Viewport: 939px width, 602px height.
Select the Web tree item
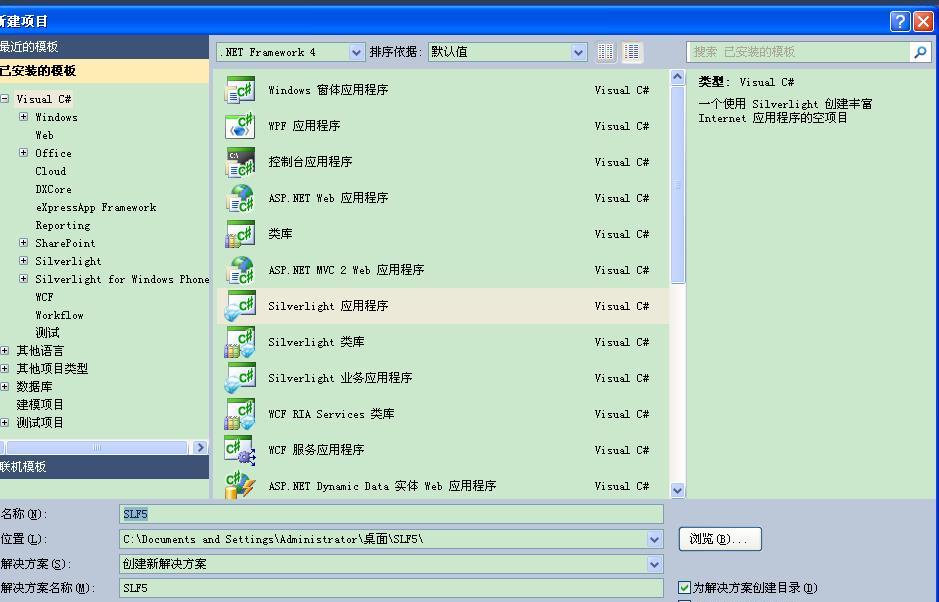click(x=44, y=135)
